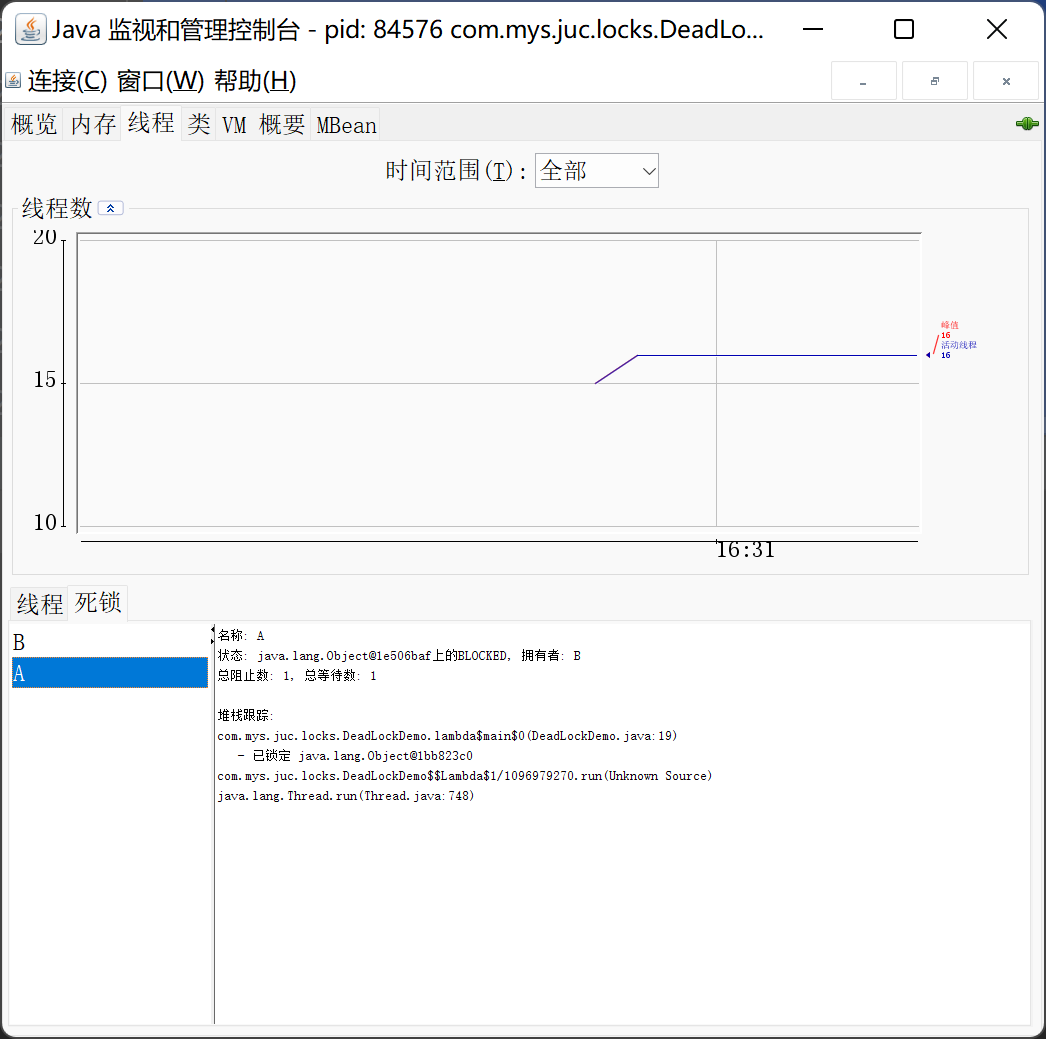The width and height of the screenshot is (1046, 1039).
Task: Collapse the 线程数 chart with double-arrow button
Action: [x=111, y=208]
